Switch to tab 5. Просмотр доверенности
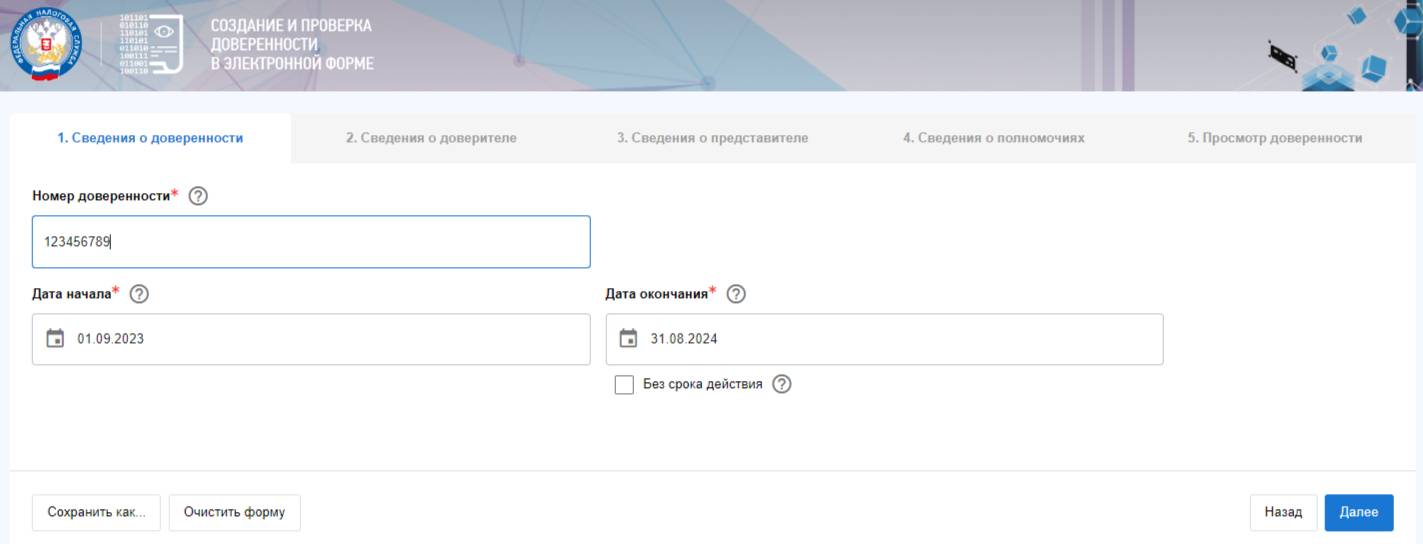This screenshot has width=1423, height=544. (x=1275, y=138)
